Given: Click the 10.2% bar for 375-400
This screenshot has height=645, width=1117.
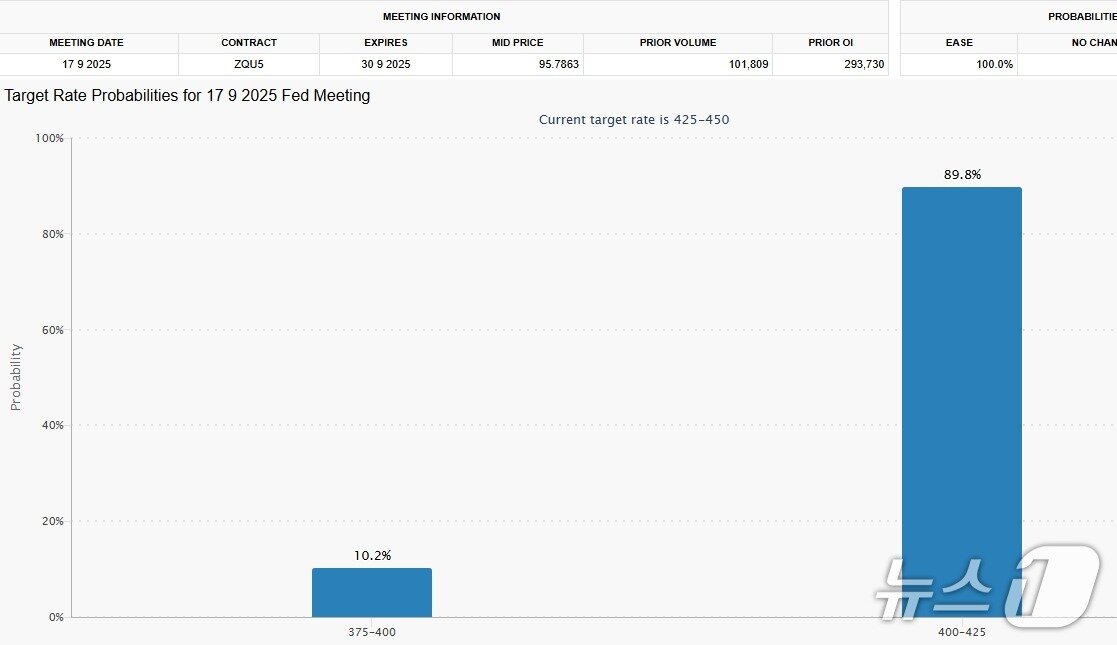Looking at the screenshot, I should pos(371,592).
